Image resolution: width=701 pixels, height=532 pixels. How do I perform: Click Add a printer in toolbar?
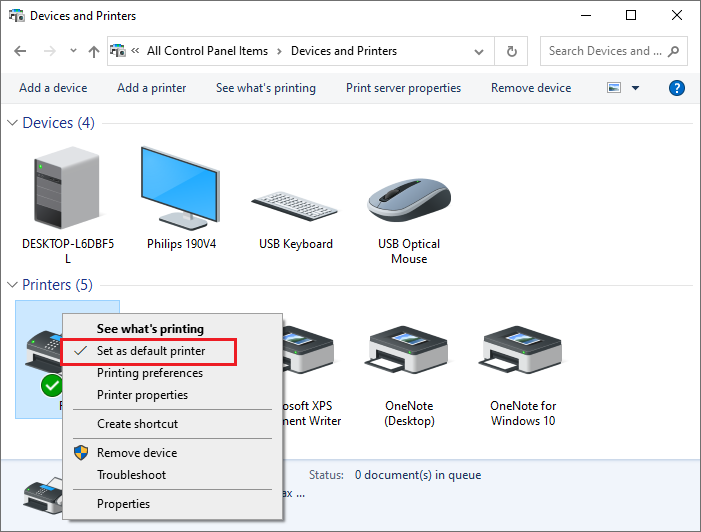click(x=151, y=88)
